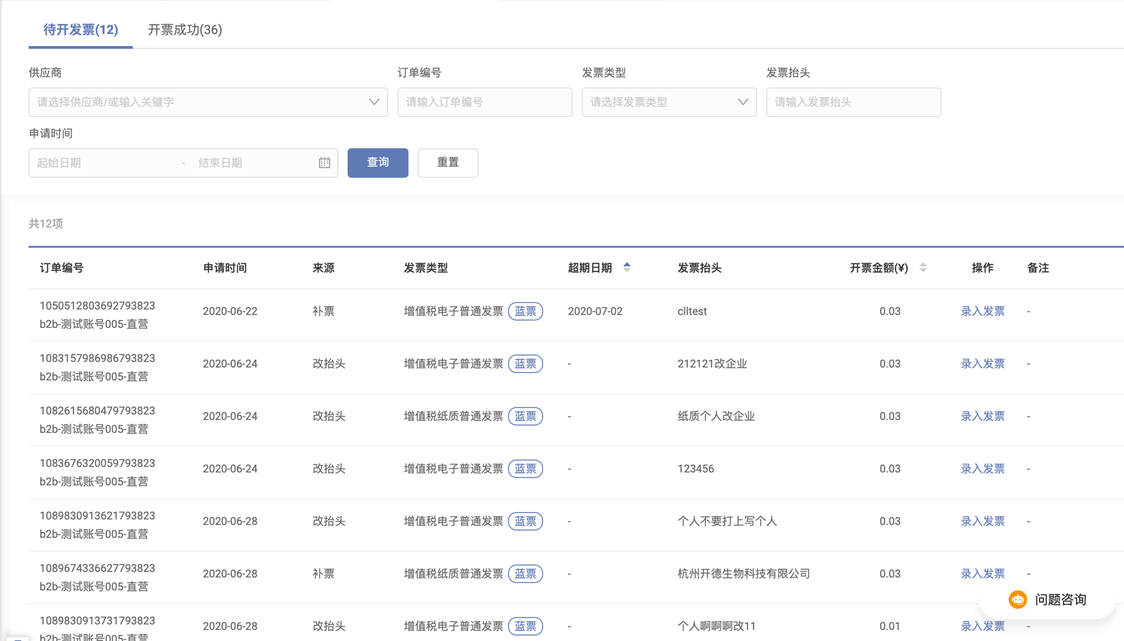The width and height of the screenshot is (1124, 641).
Task: Click 录入发票 for order 1082615680479793823
Action: (x=983, y=416)
